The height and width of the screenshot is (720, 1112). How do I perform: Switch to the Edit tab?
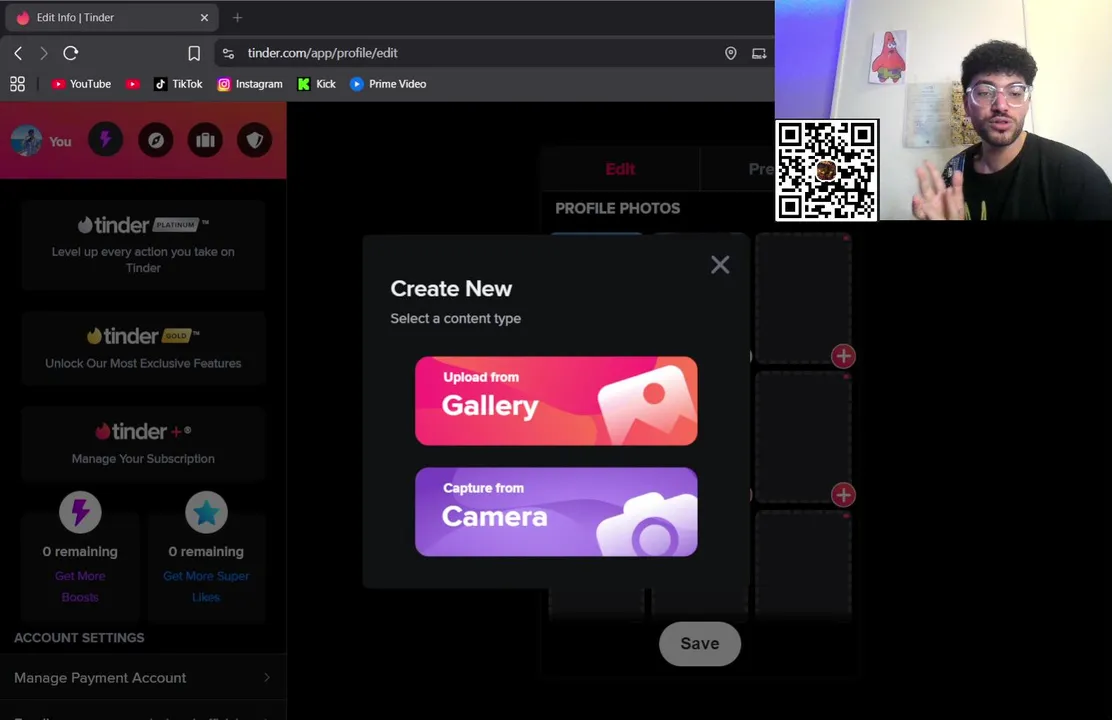(x=621, y=169)
